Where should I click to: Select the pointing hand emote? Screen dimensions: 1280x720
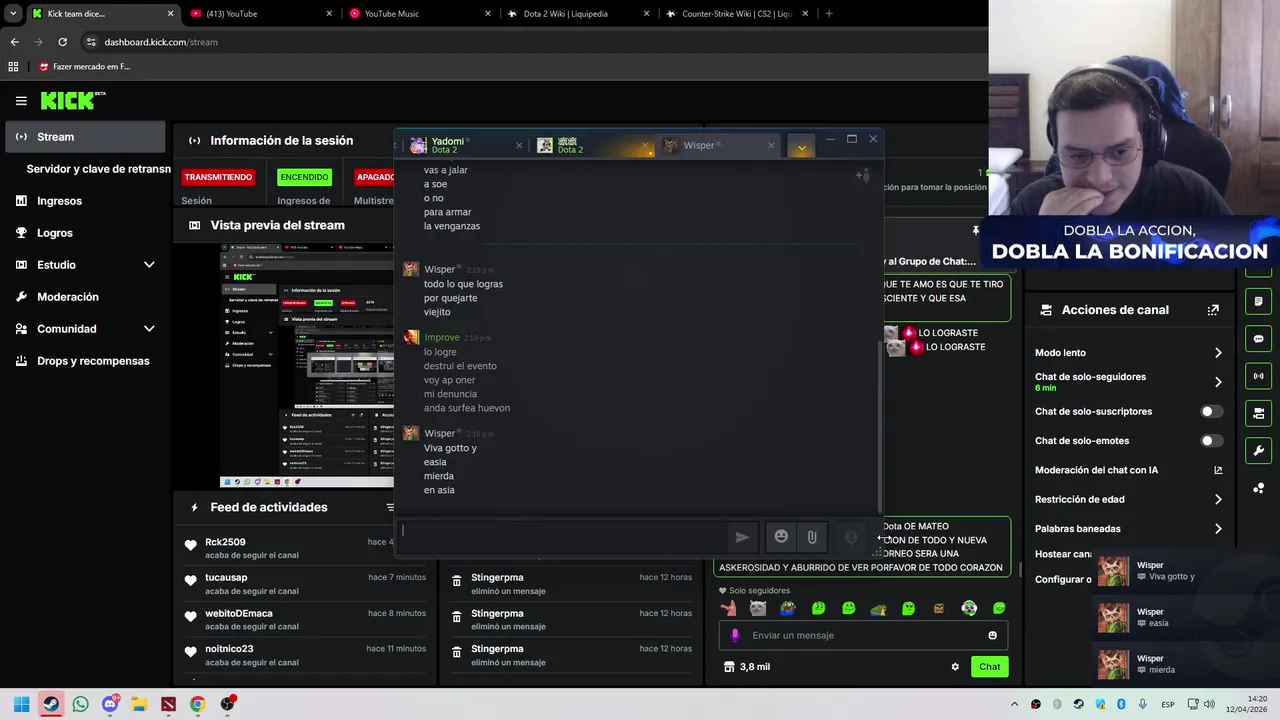tap(728, 608)
